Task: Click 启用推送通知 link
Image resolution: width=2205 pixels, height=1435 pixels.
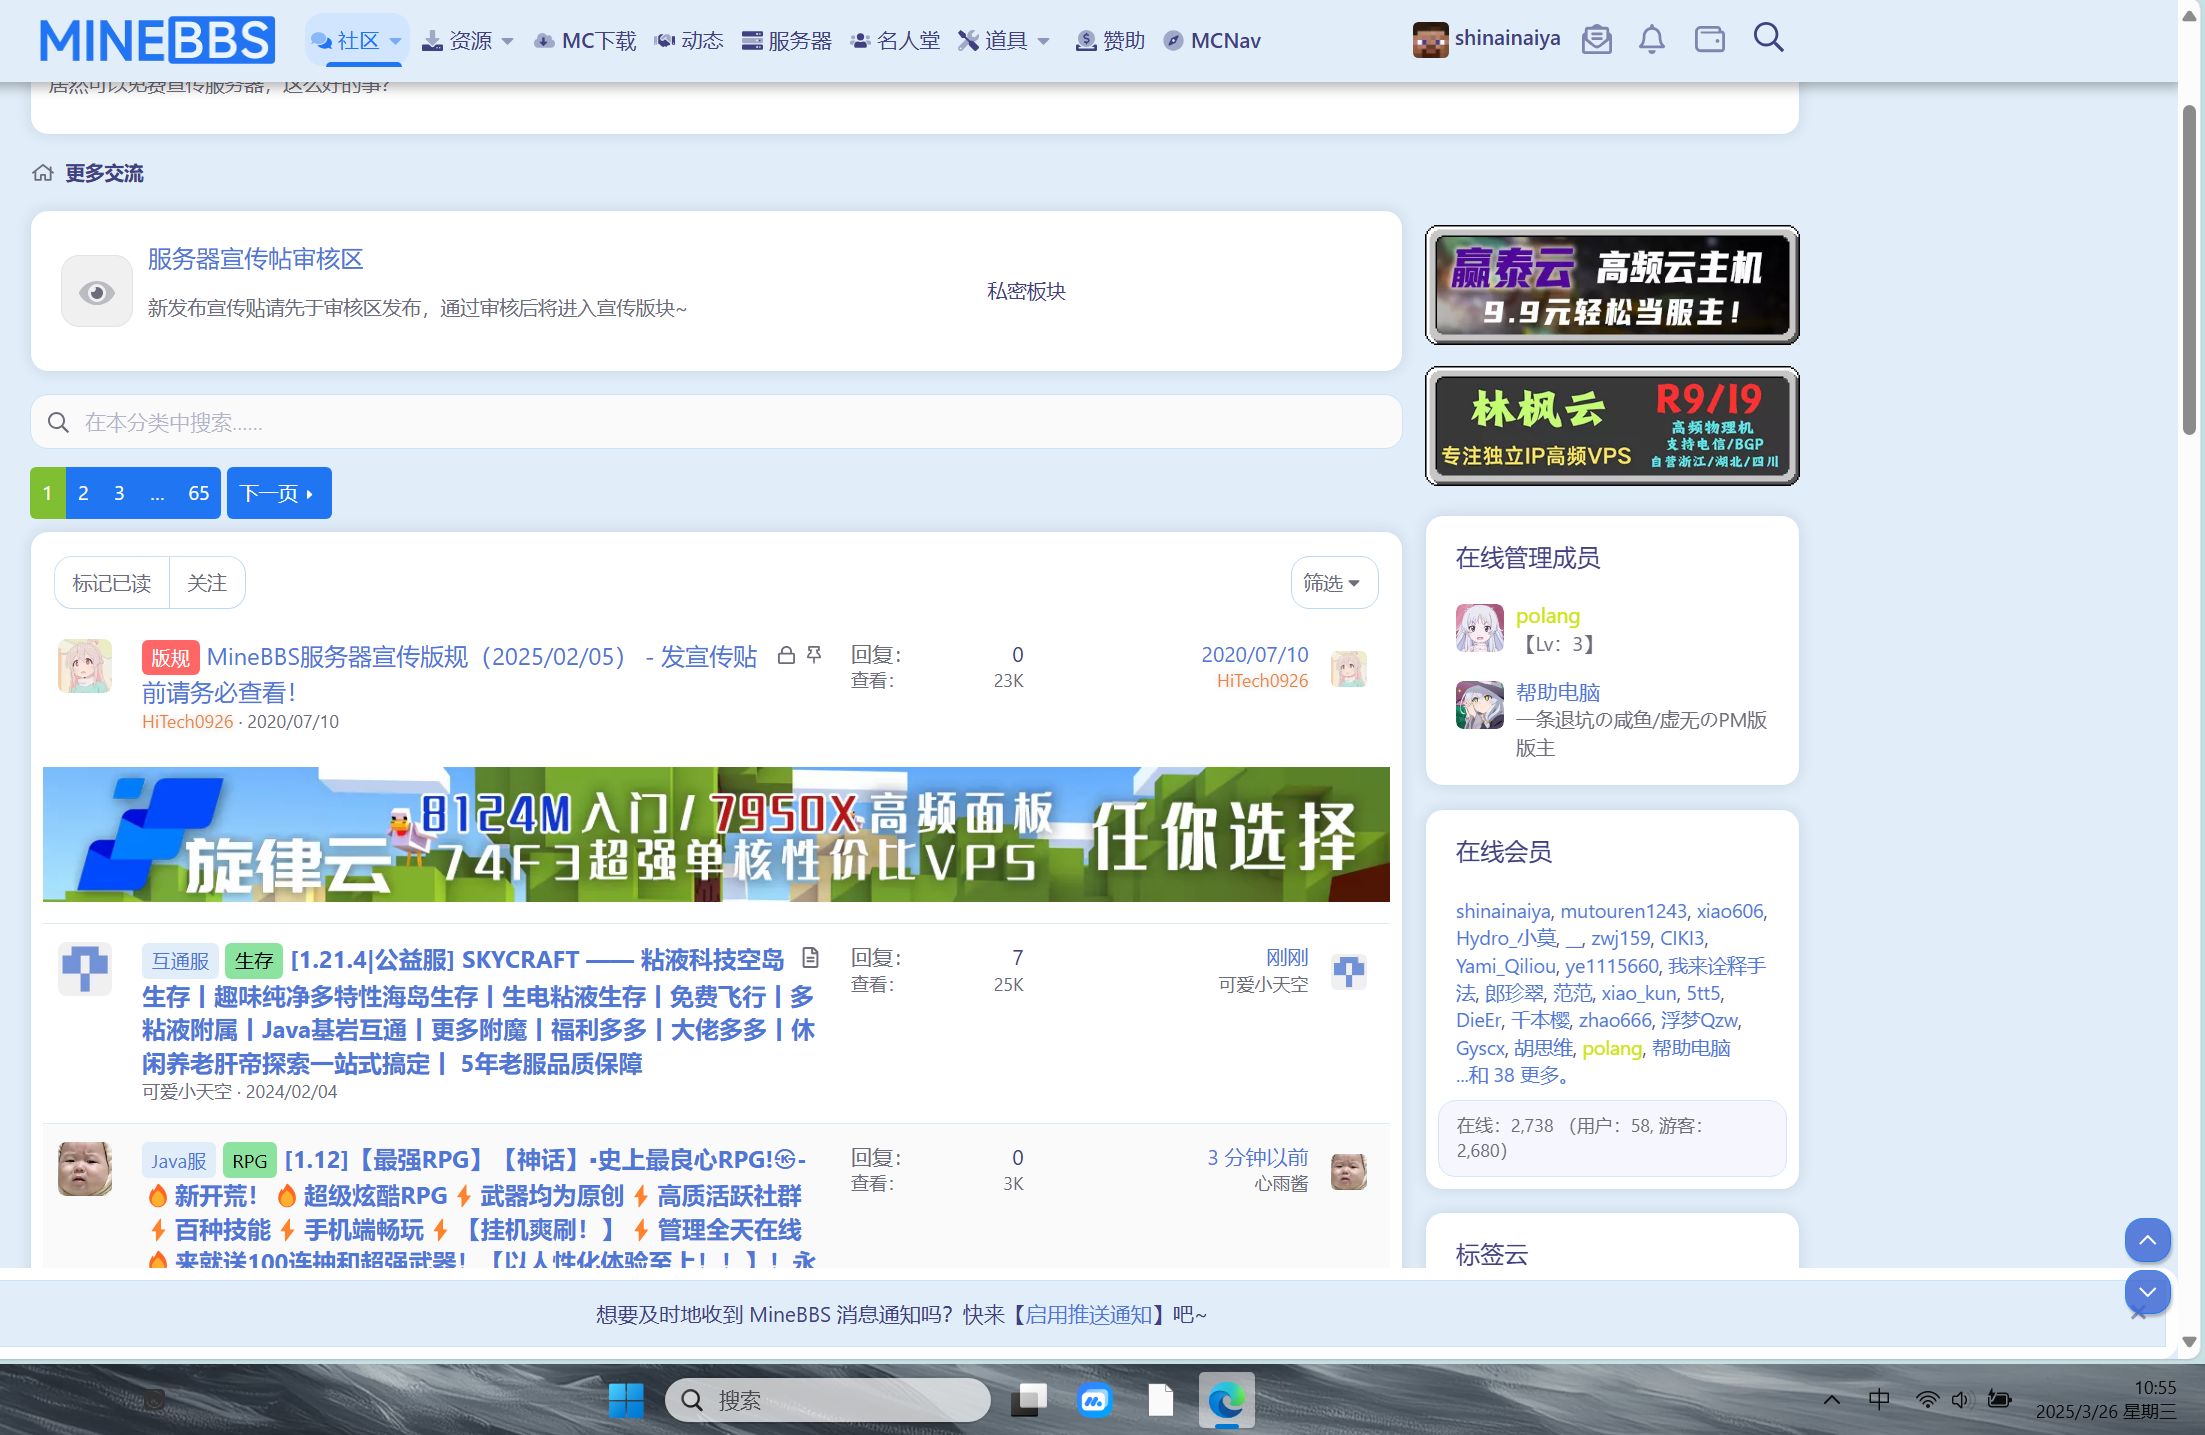Action: tap(1088, 1314)
